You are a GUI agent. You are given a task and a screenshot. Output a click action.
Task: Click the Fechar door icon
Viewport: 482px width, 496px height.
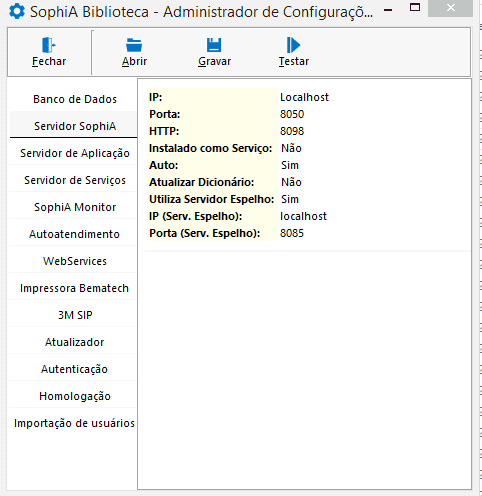(49, 45)
